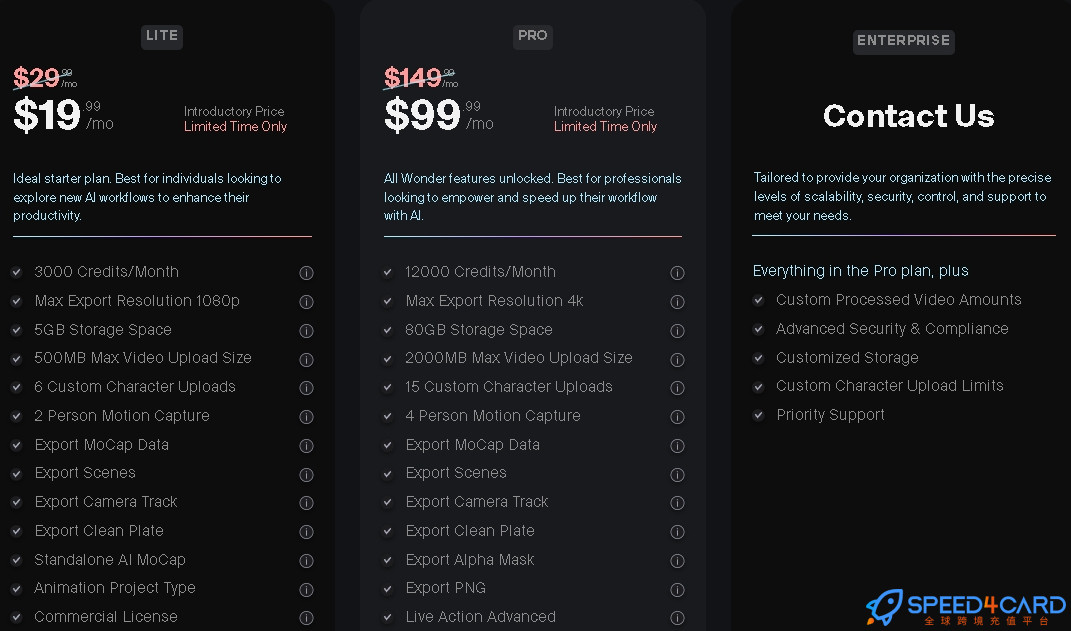Click the Speed4Card rocket logo
The height and width of the screenshot is (631, 1071).
pos(885,606)
